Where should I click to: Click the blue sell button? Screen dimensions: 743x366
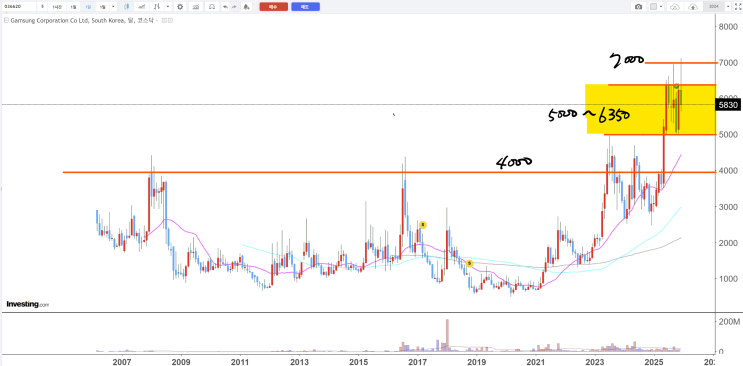pos(305,7)
